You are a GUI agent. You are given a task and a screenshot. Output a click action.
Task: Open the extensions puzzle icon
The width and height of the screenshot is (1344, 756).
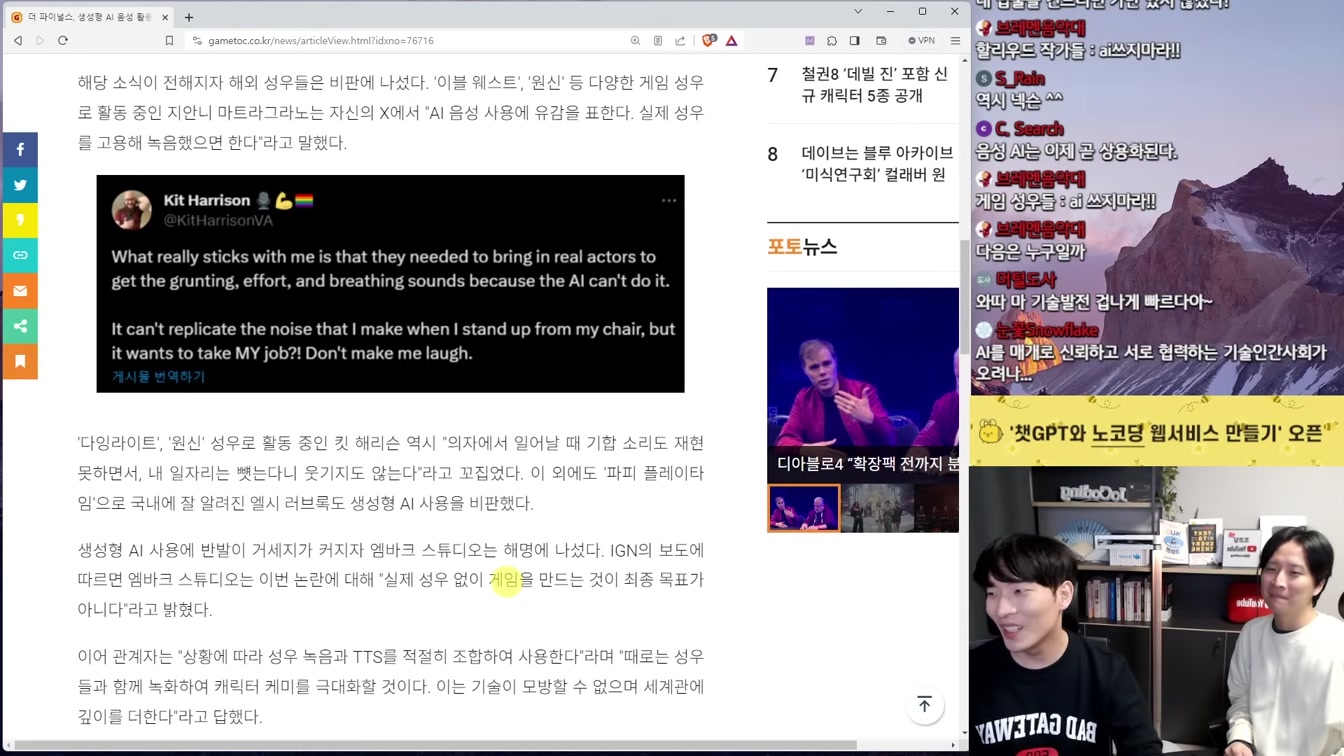(x=832, y=41)
